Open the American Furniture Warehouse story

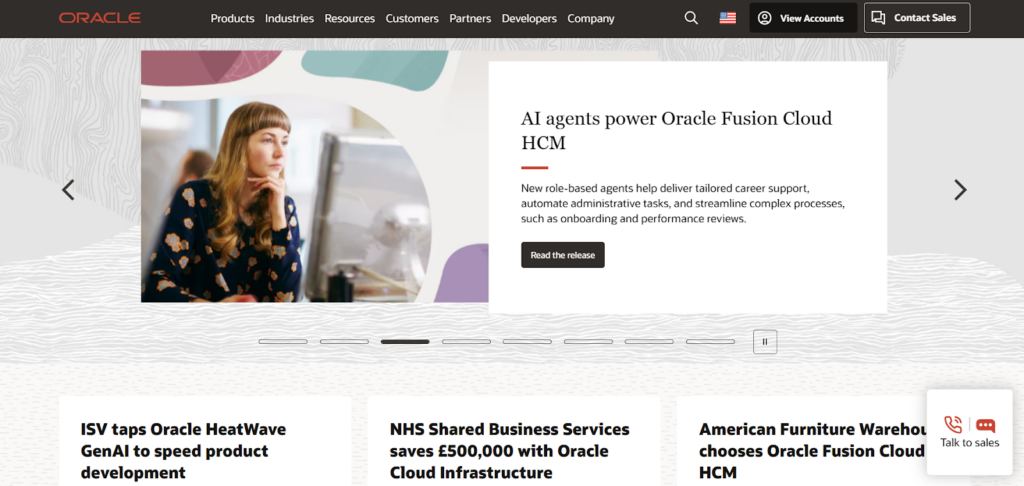(812, 451)
